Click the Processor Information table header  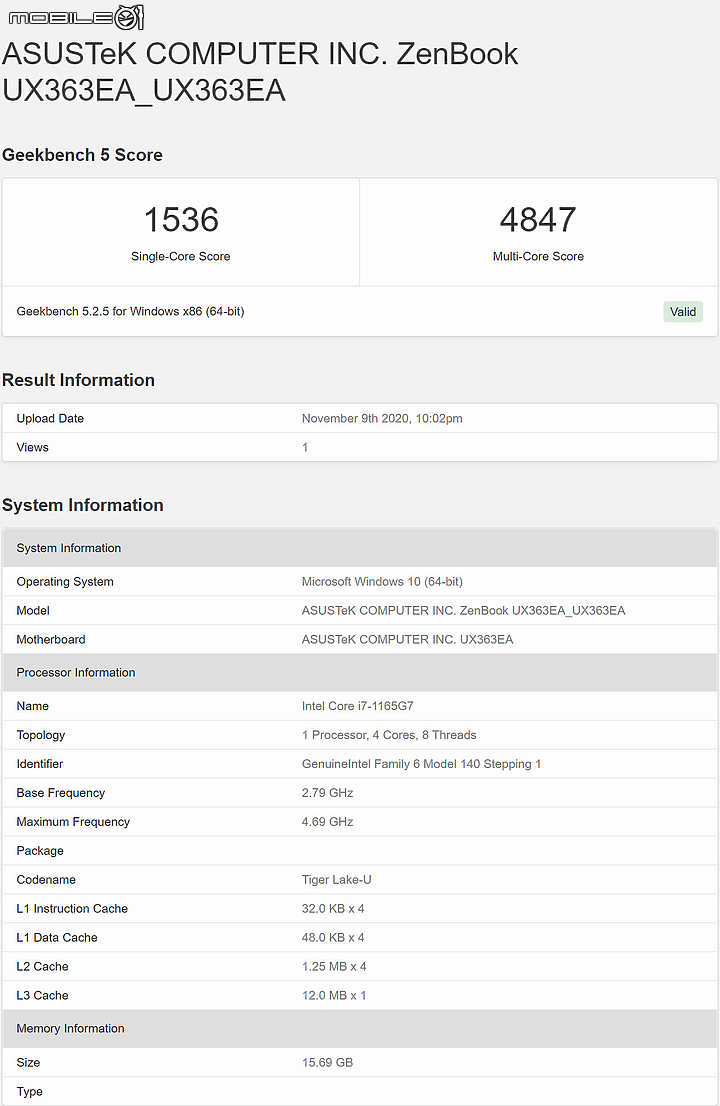[360, 672]
